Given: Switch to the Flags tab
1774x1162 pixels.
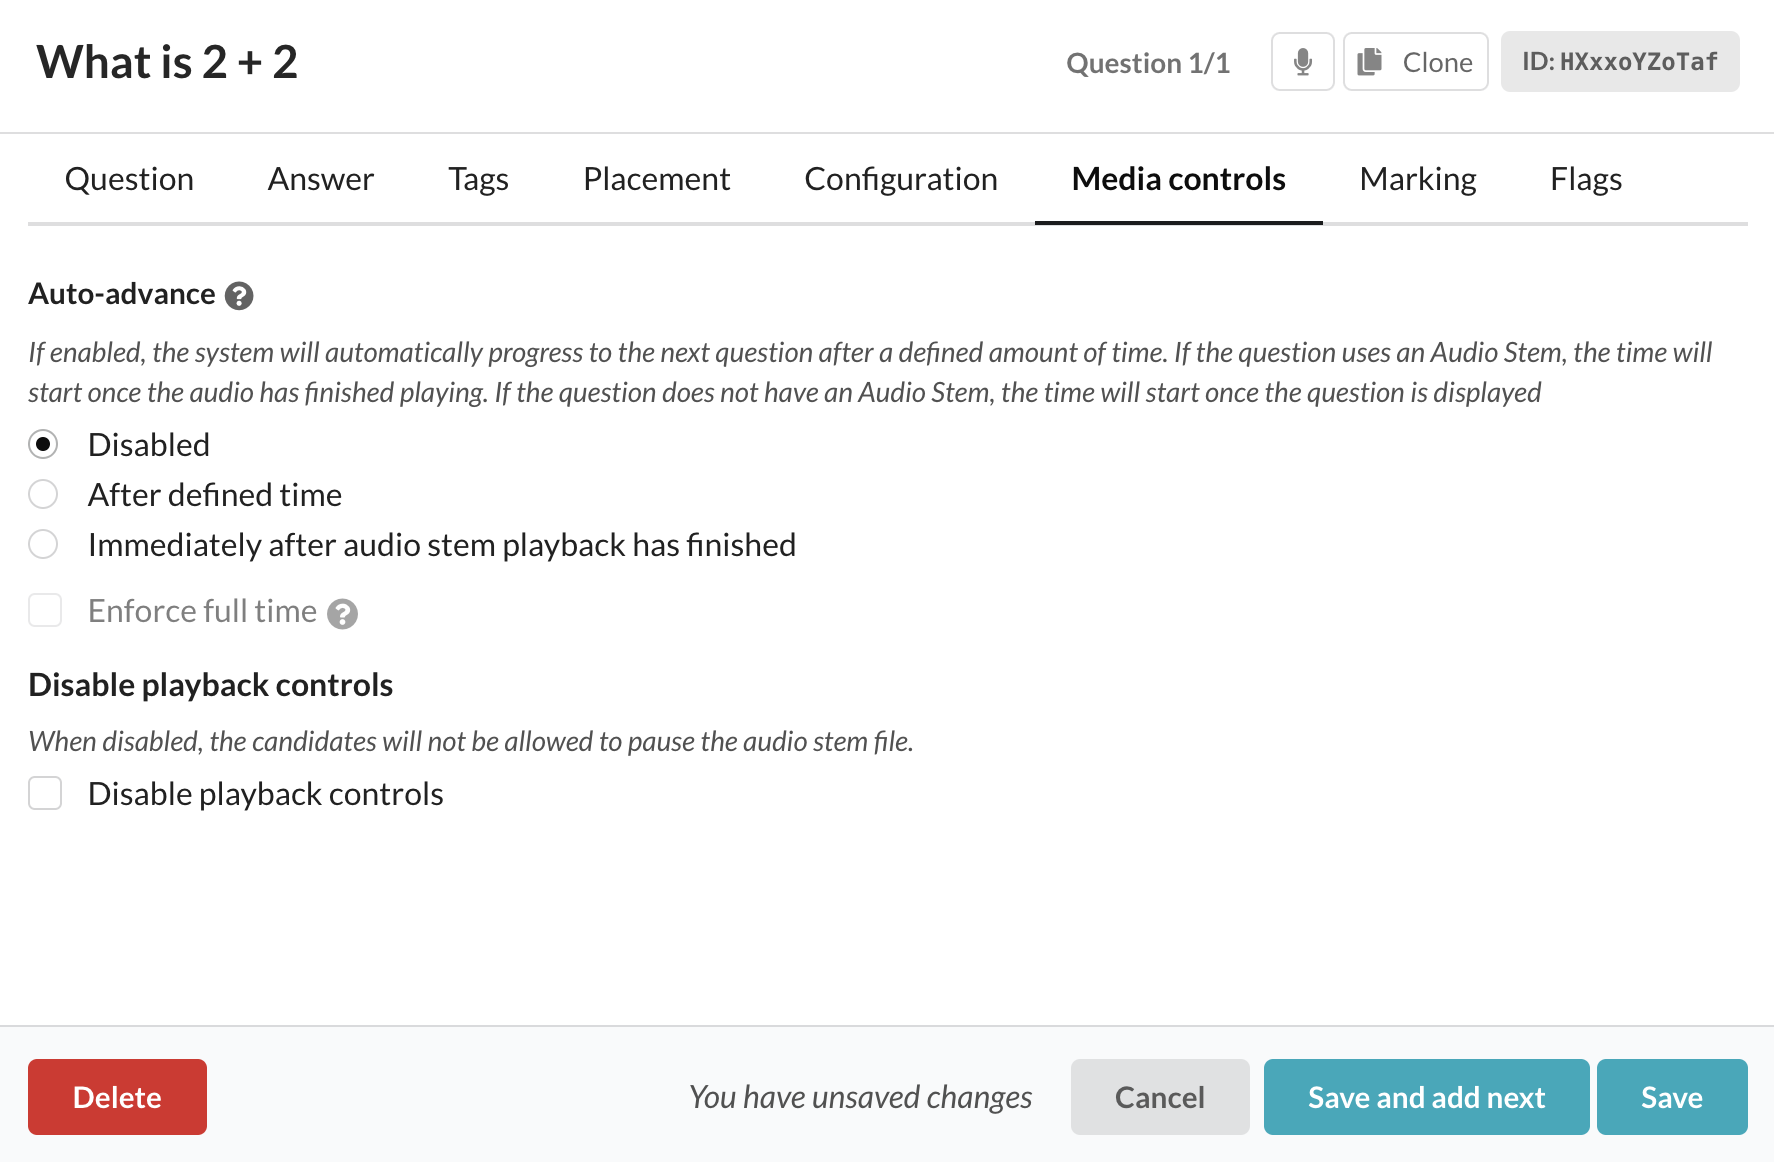Looking at the screenshot, I should coord(1585,179).
